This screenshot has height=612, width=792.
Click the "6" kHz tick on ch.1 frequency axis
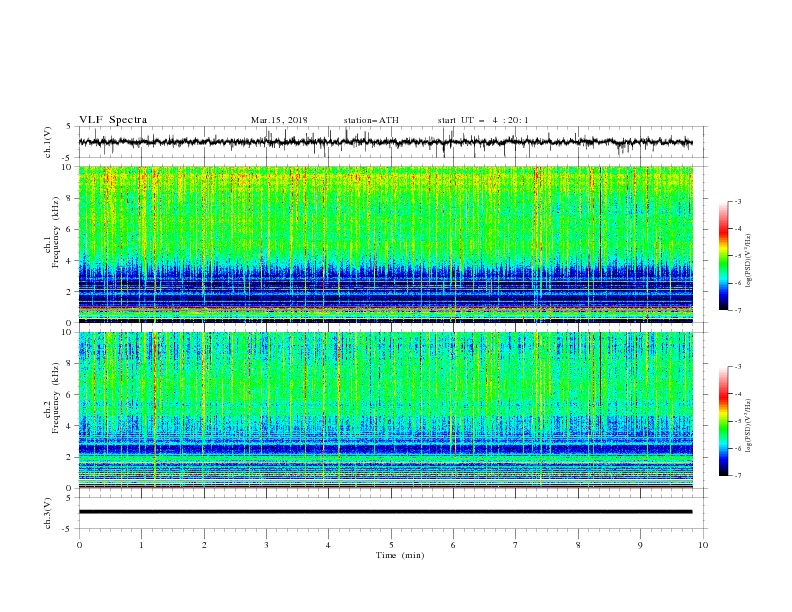pyautogui.click(x=70, y=230)
